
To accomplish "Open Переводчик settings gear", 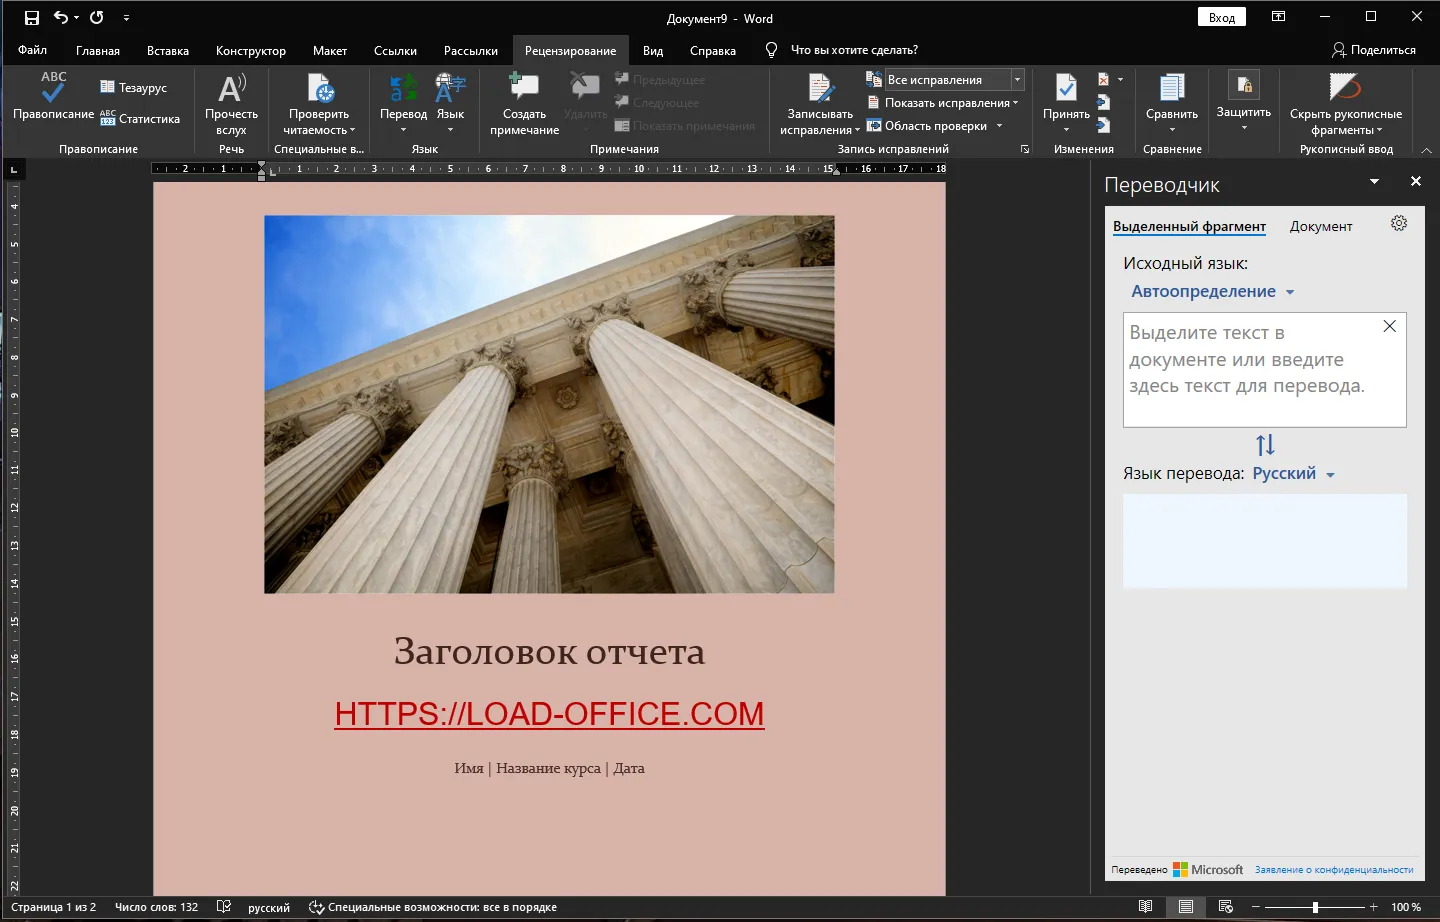I will [x=1399, y=224].
